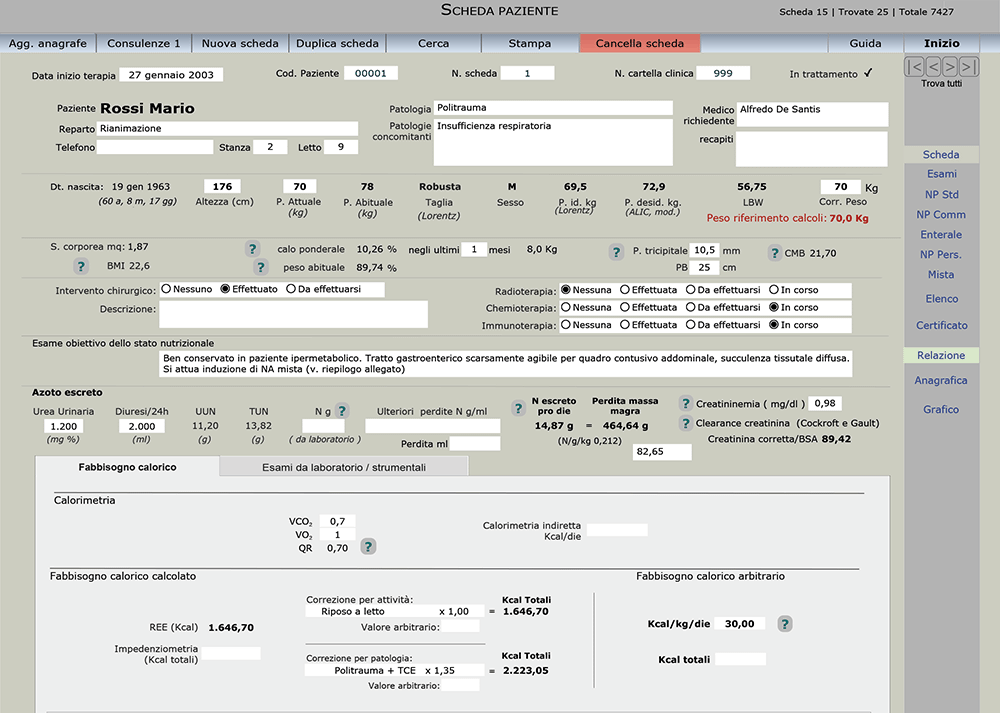Click the help icon next to QR value
Screen dimensions: 1000x713
click(x=368, y=547)
